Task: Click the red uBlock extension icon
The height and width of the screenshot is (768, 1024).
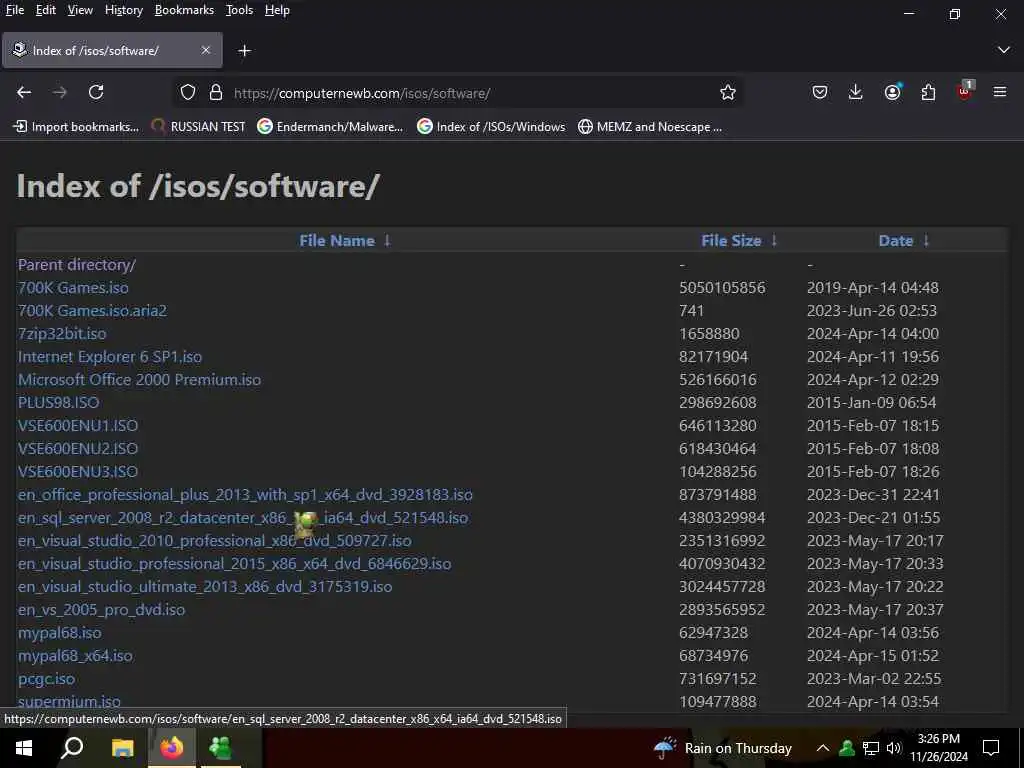Action: [965, 91]
